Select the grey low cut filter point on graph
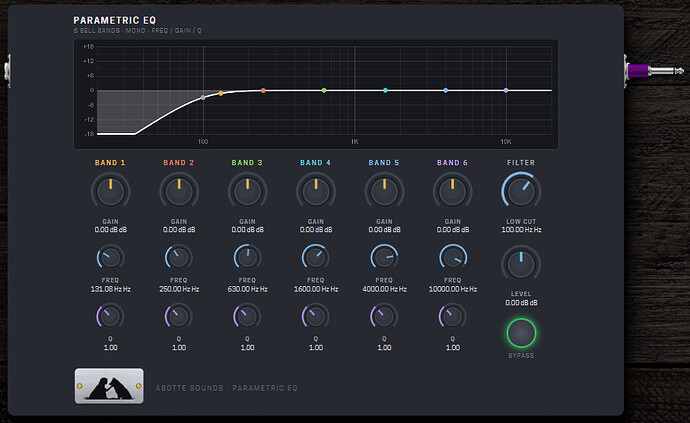The height and width of the screenshot is (423, 690). click(x=203, y=97)
